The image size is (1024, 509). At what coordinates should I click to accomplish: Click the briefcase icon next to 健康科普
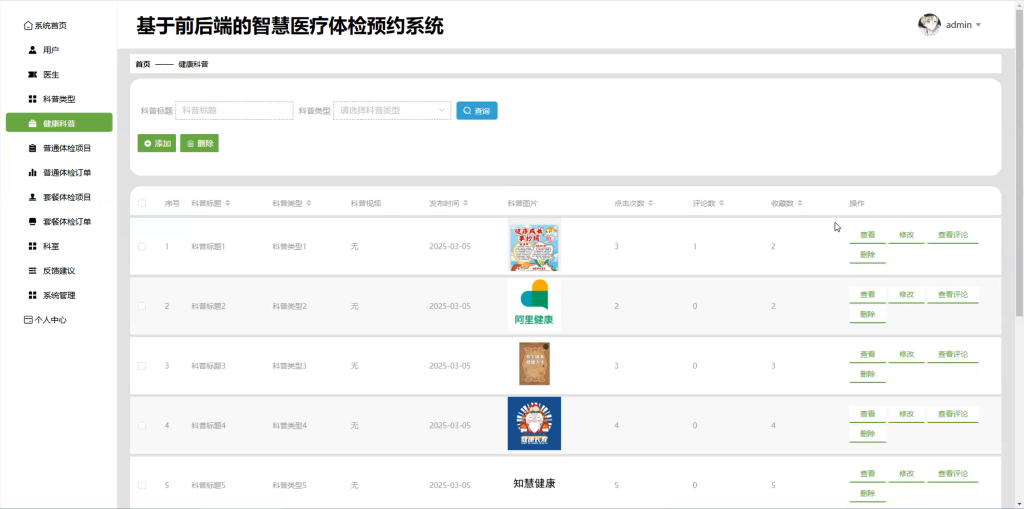[x=33, y=123]
